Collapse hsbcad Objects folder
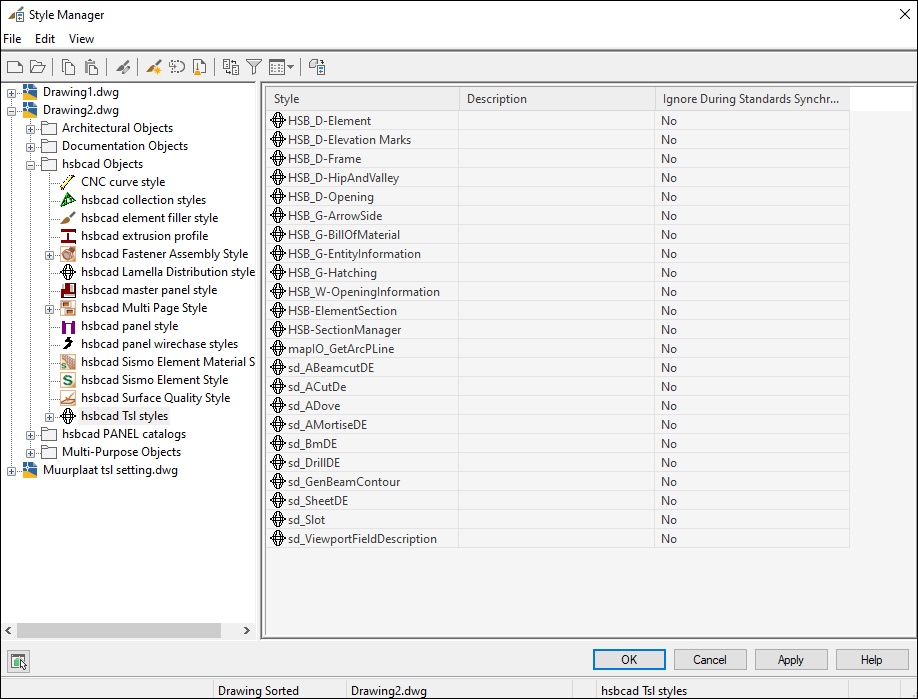918x699 pixels. click(x=30, y=165)
